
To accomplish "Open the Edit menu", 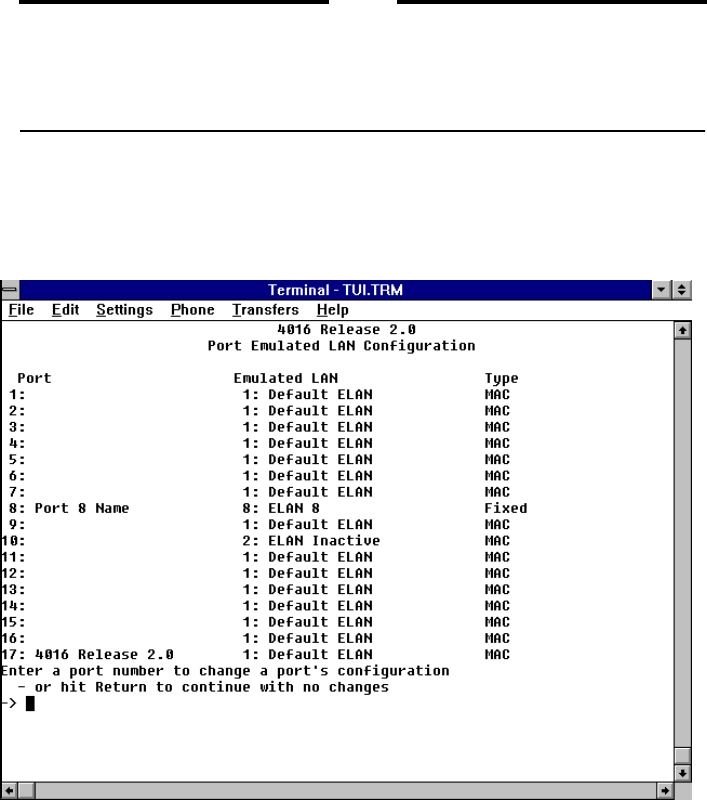I will 65,310.
